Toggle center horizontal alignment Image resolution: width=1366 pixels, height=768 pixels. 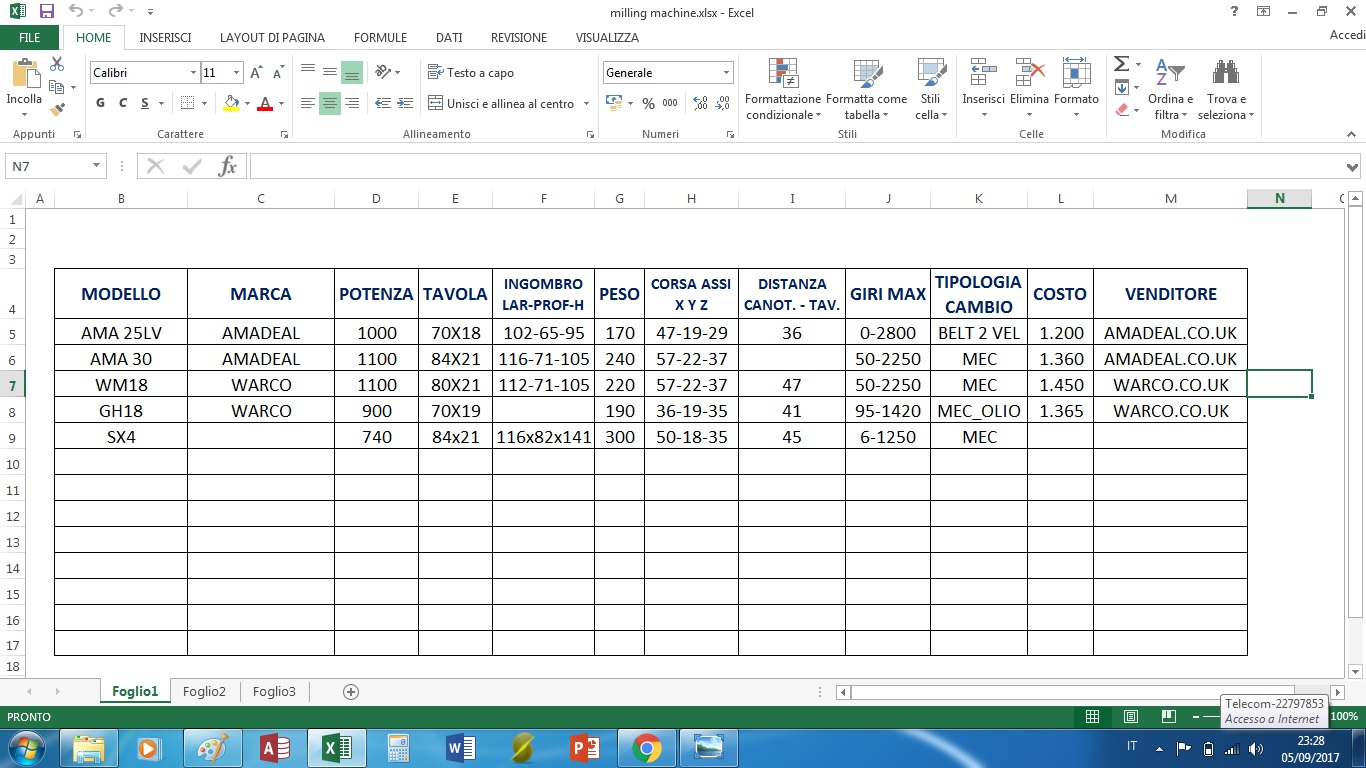tap(330, 103)
